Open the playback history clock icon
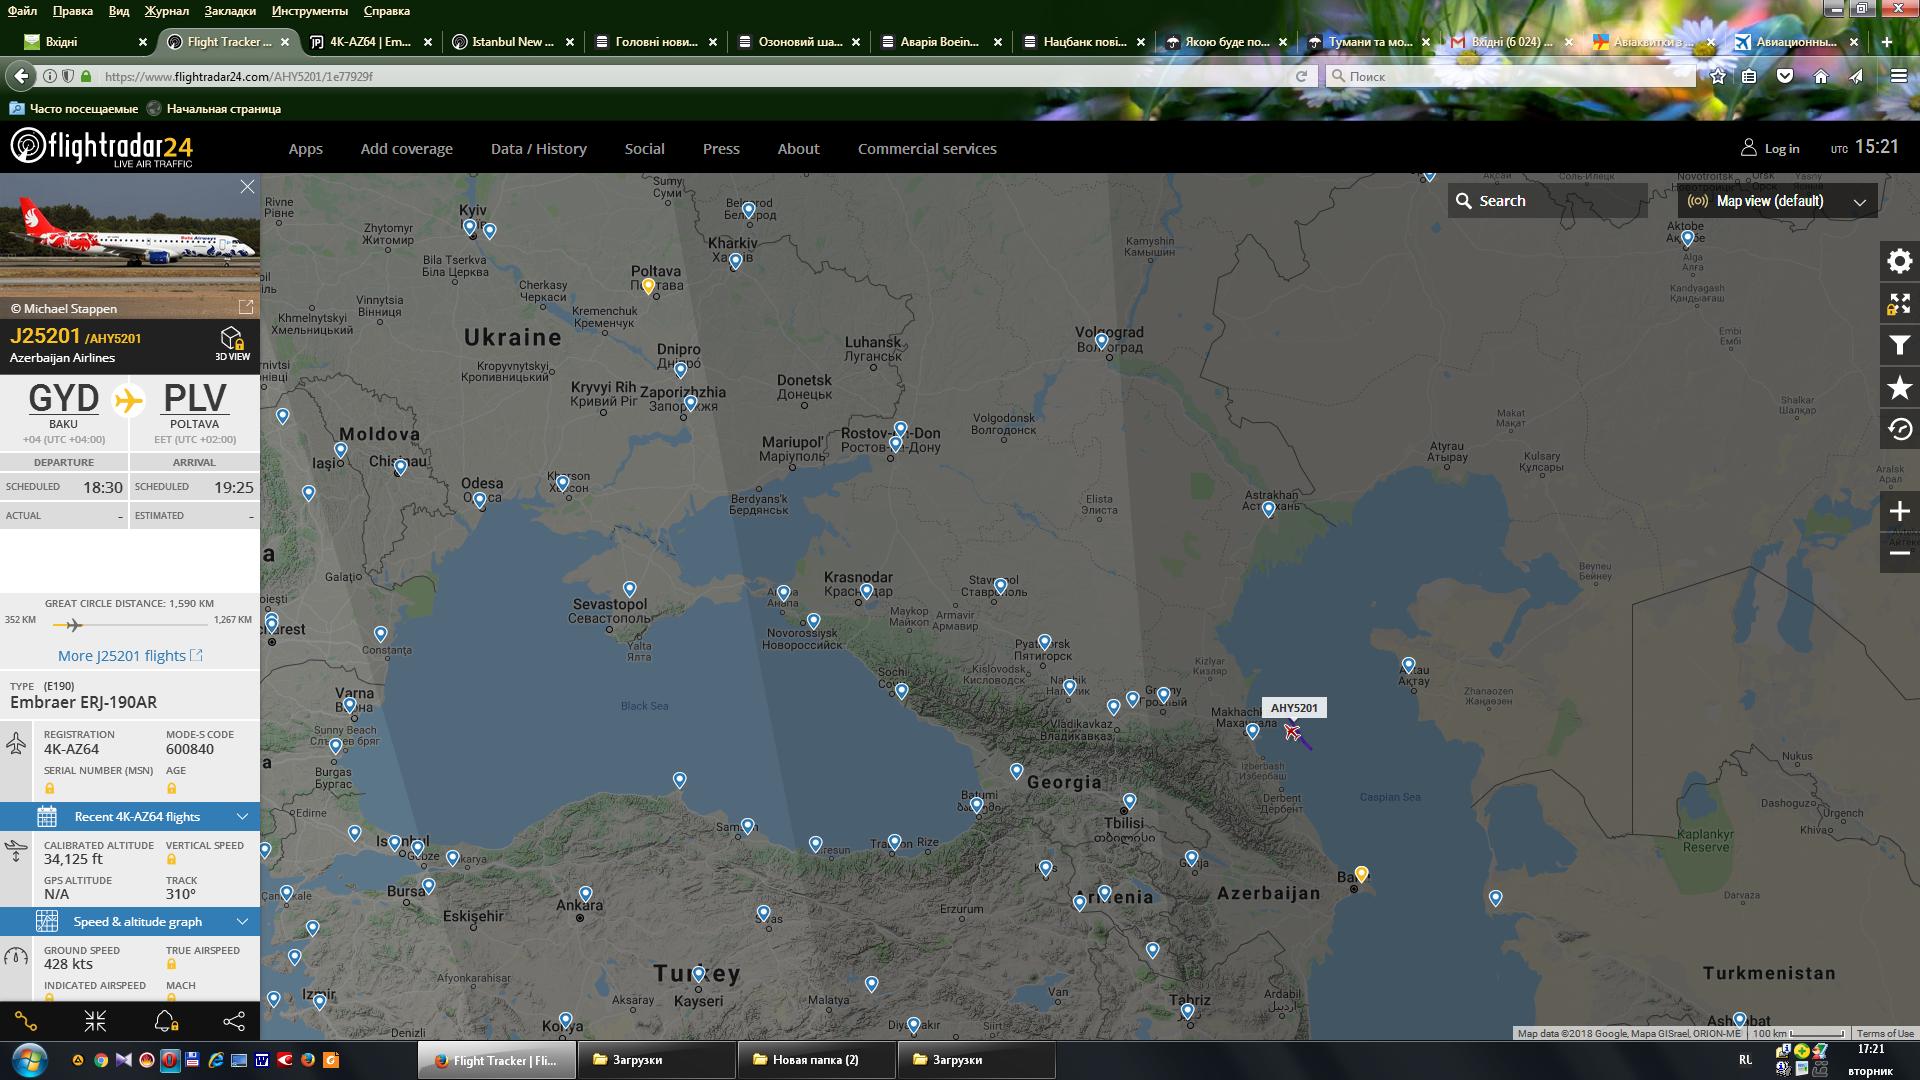This screenshot has width=1920, height=1080. 1899,430
